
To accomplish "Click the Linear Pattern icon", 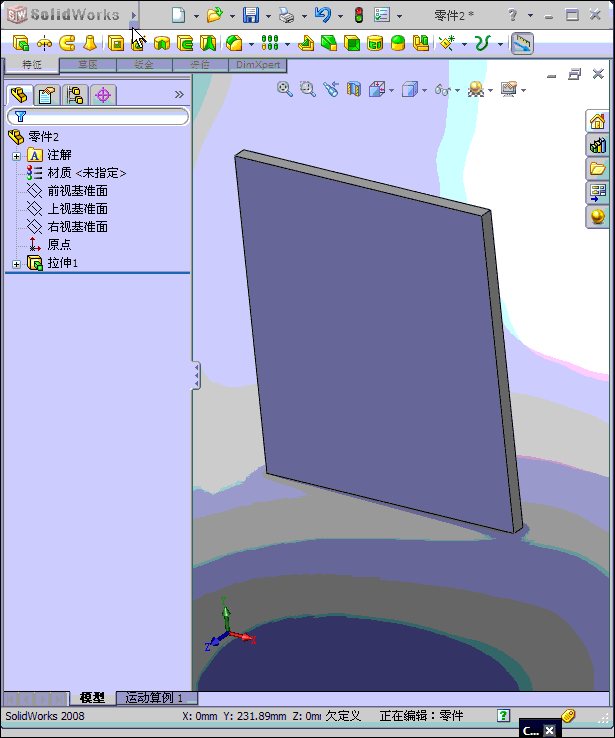I will pyautogui.click(x=270, y=43).
